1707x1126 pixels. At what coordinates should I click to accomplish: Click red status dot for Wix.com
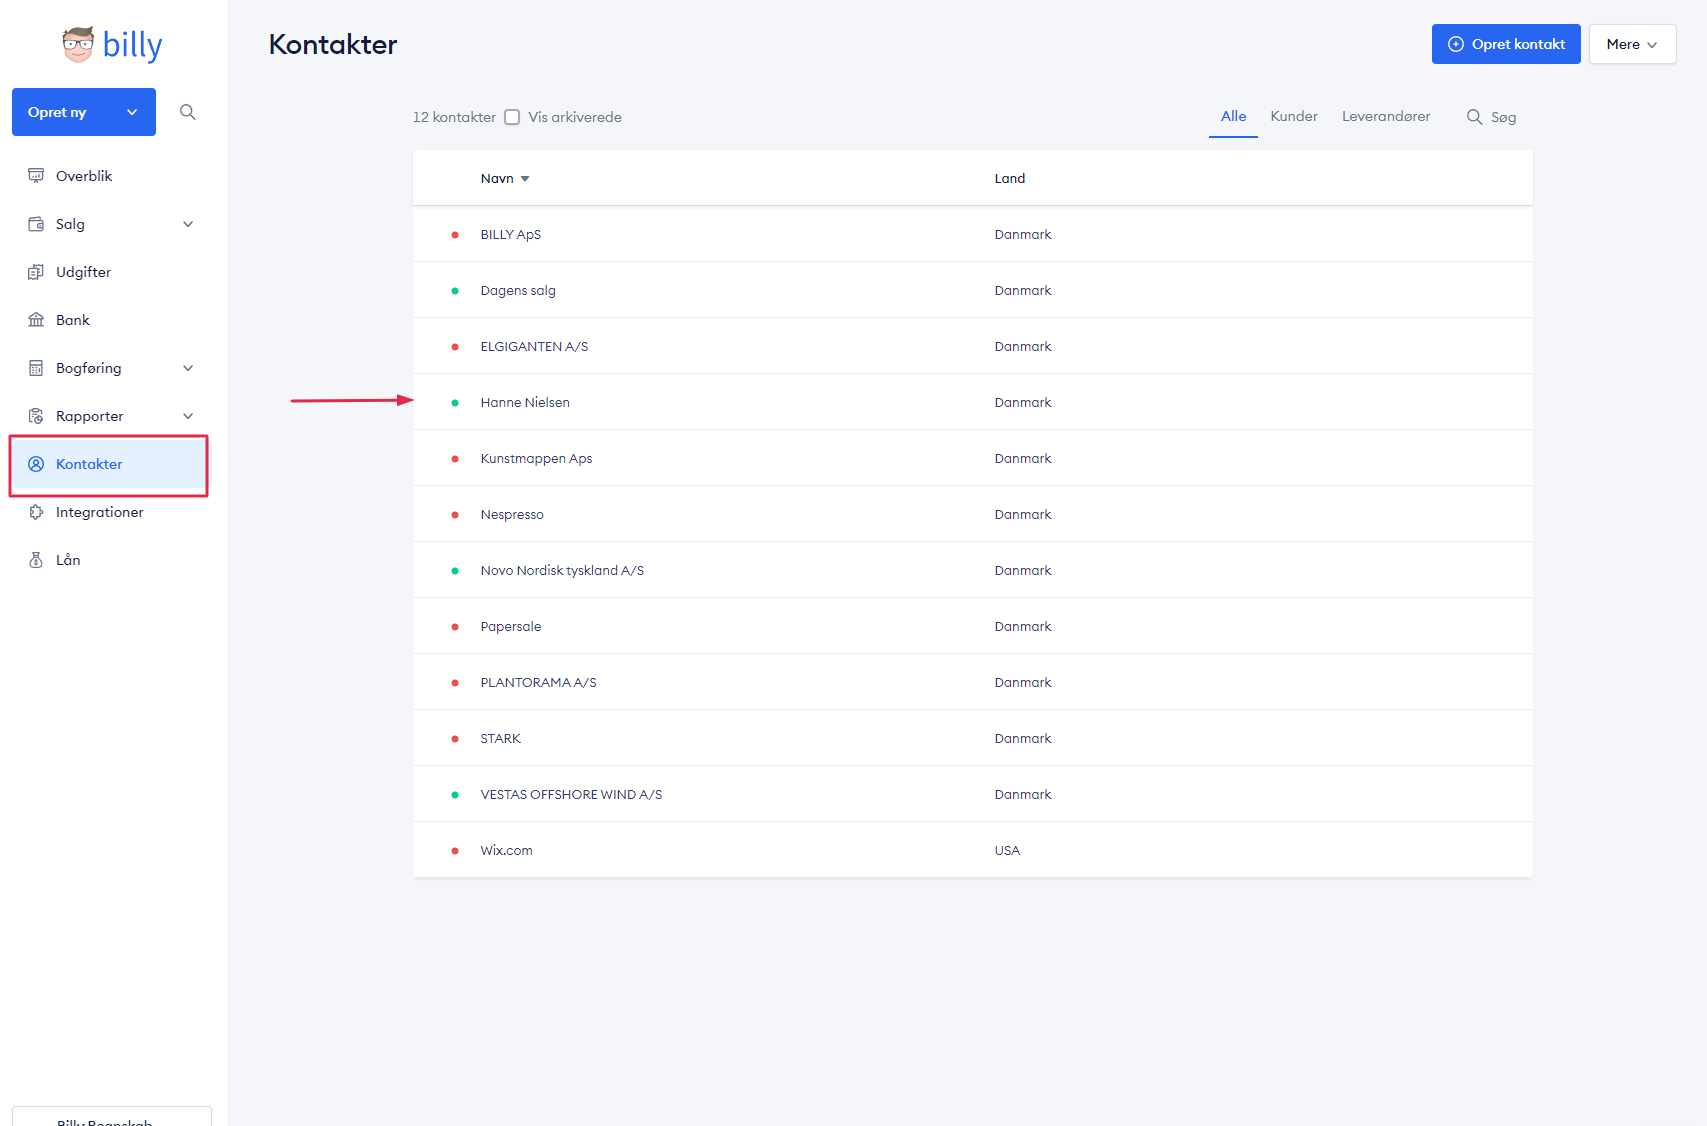455,851
